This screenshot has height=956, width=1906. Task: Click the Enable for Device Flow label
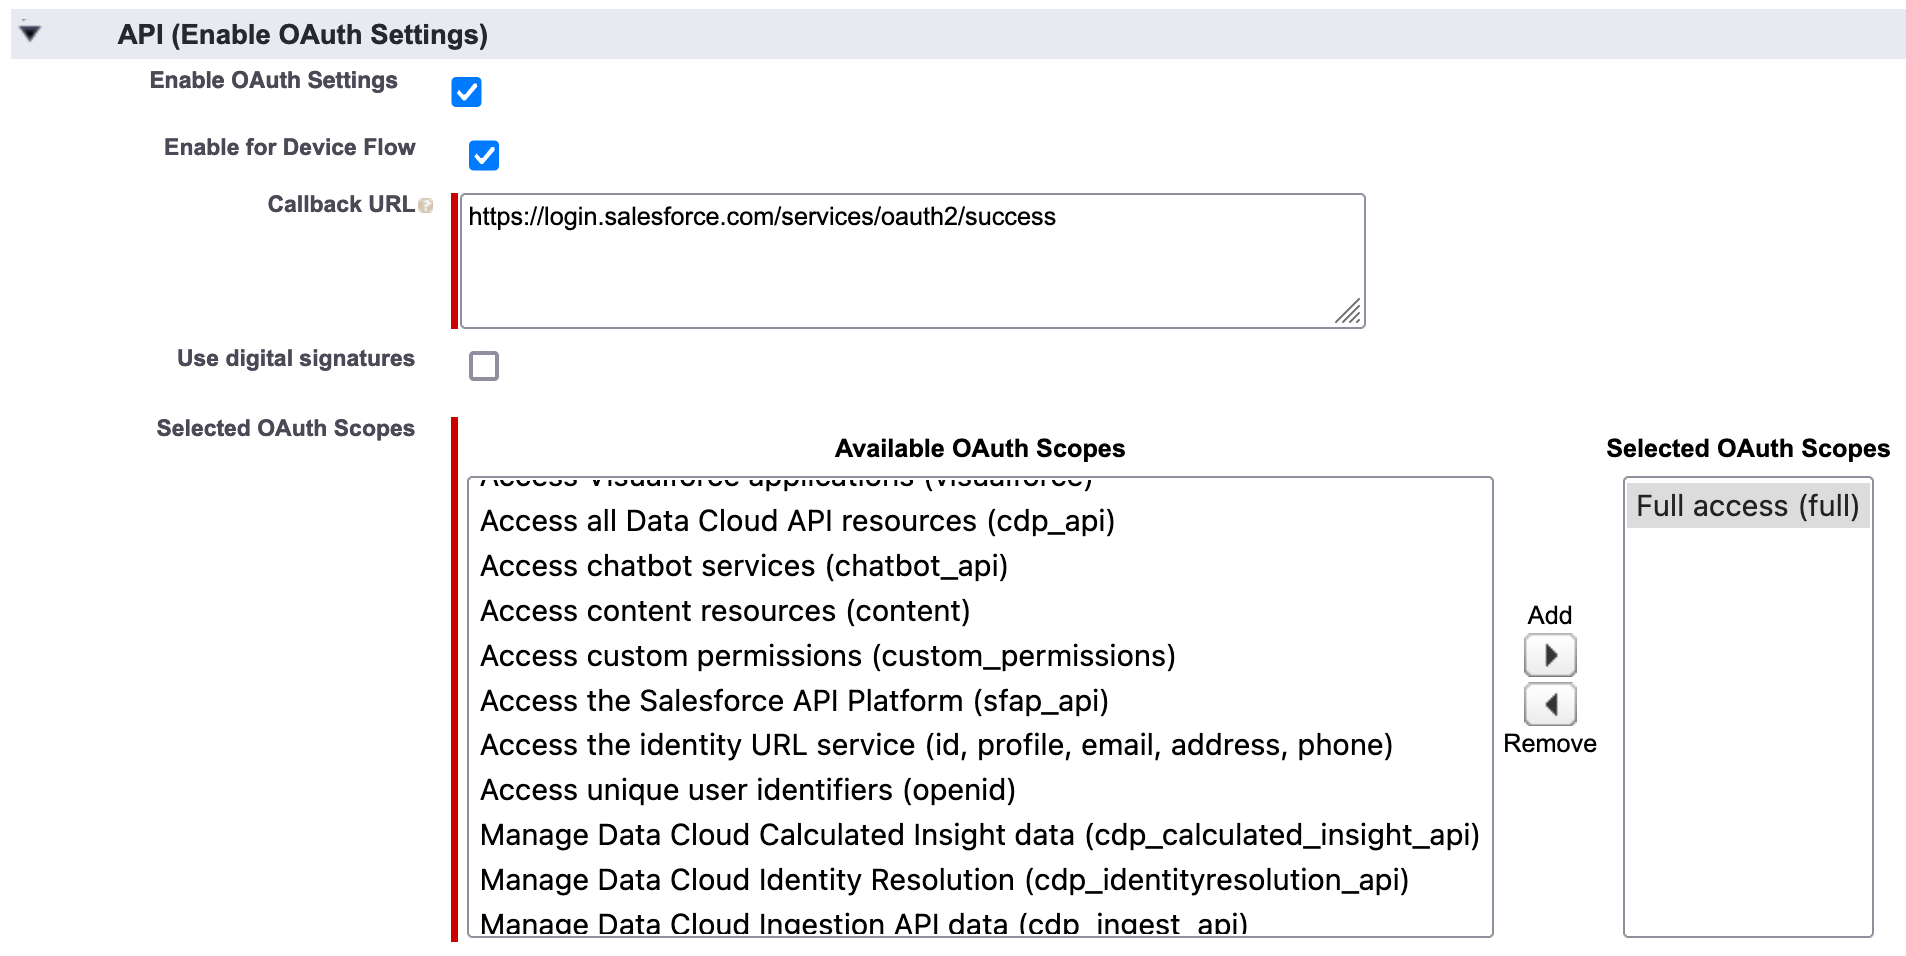pos(289,147)
